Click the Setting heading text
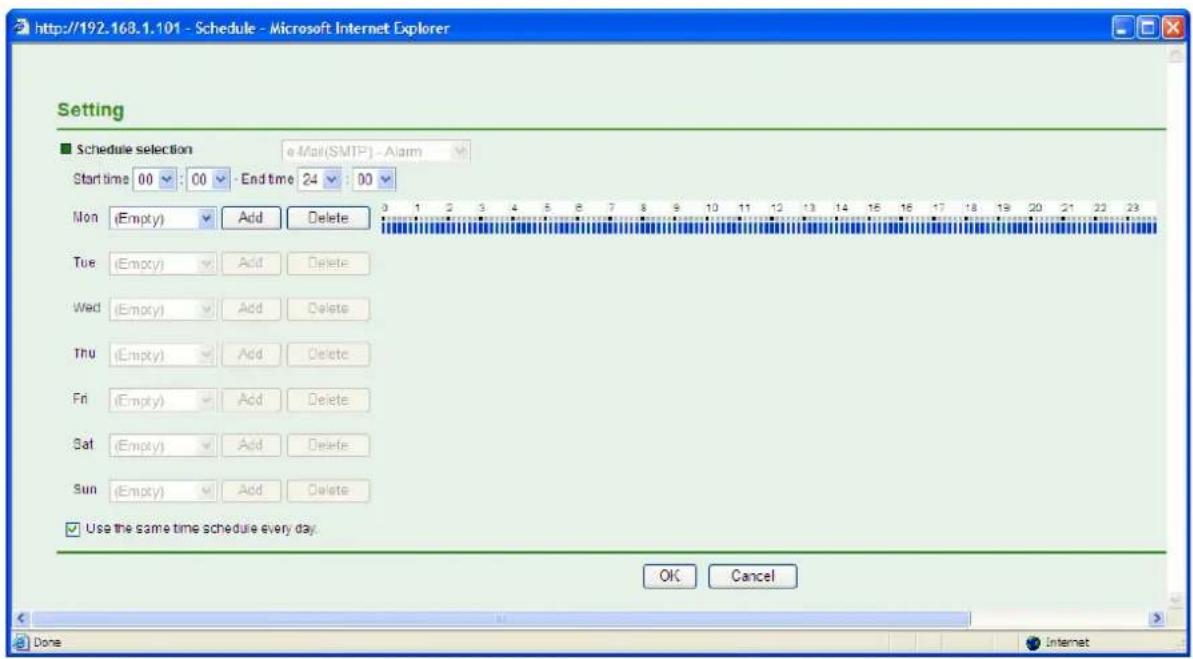 click(91, 110)
